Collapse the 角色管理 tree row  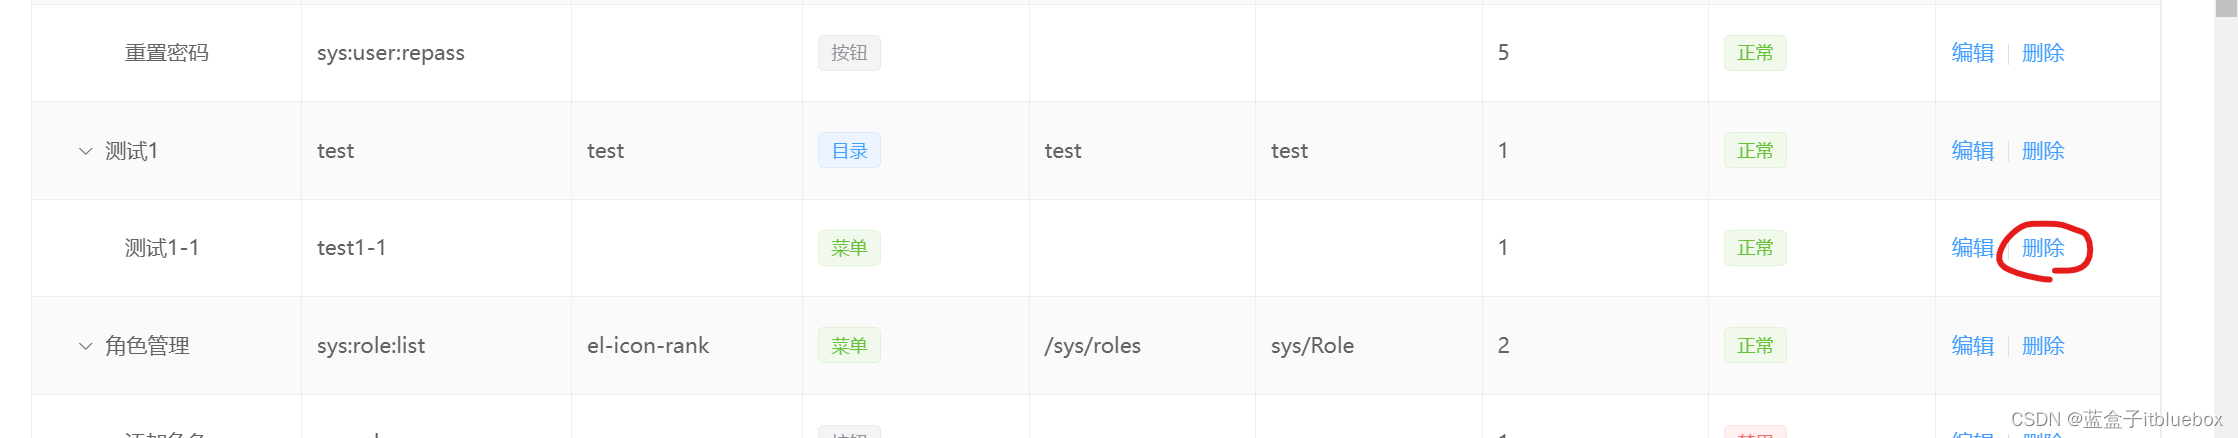[x=85, y=346]
